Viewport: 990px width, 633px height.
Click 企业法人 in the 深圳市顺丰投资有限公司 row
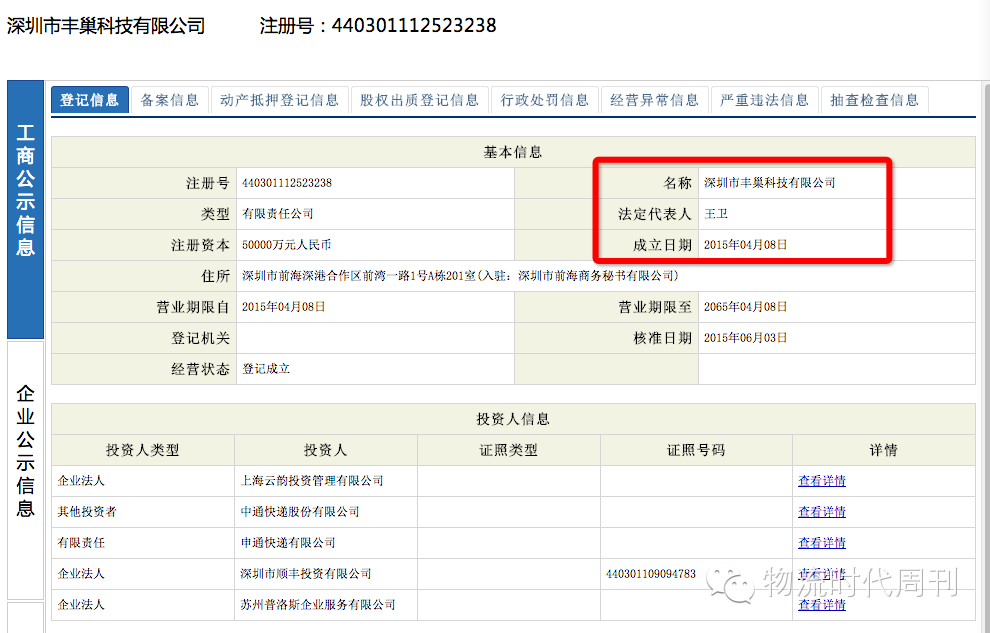pyautogui.click(x=81, y=574)
